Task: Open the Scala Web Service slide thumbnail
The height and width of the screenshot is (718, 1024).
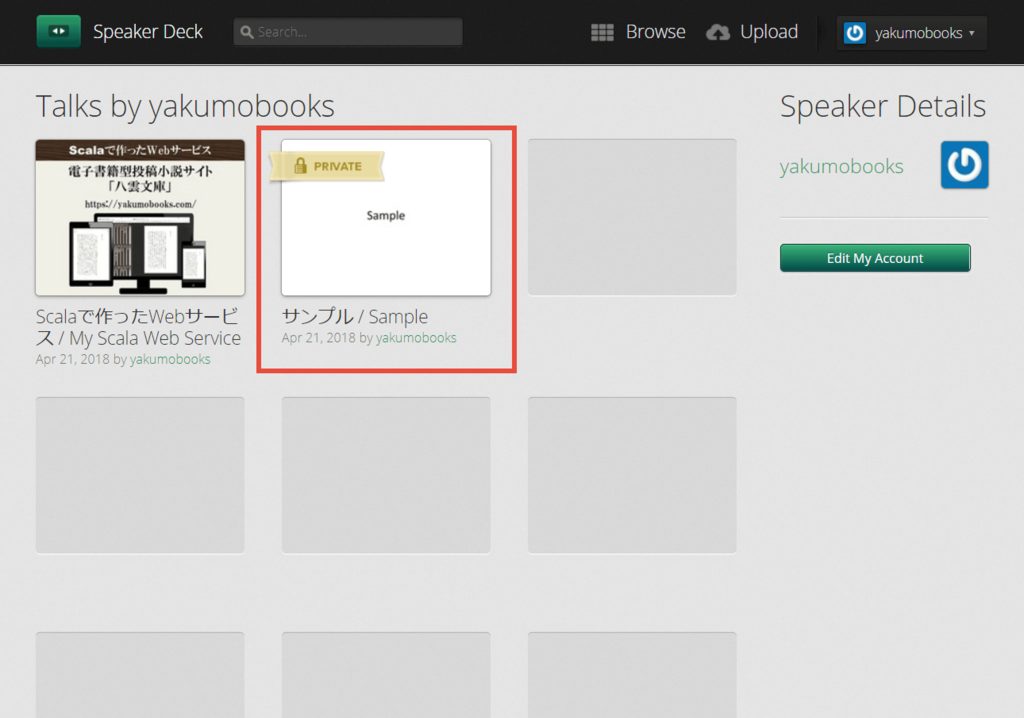Action: [x=140, y=218]
